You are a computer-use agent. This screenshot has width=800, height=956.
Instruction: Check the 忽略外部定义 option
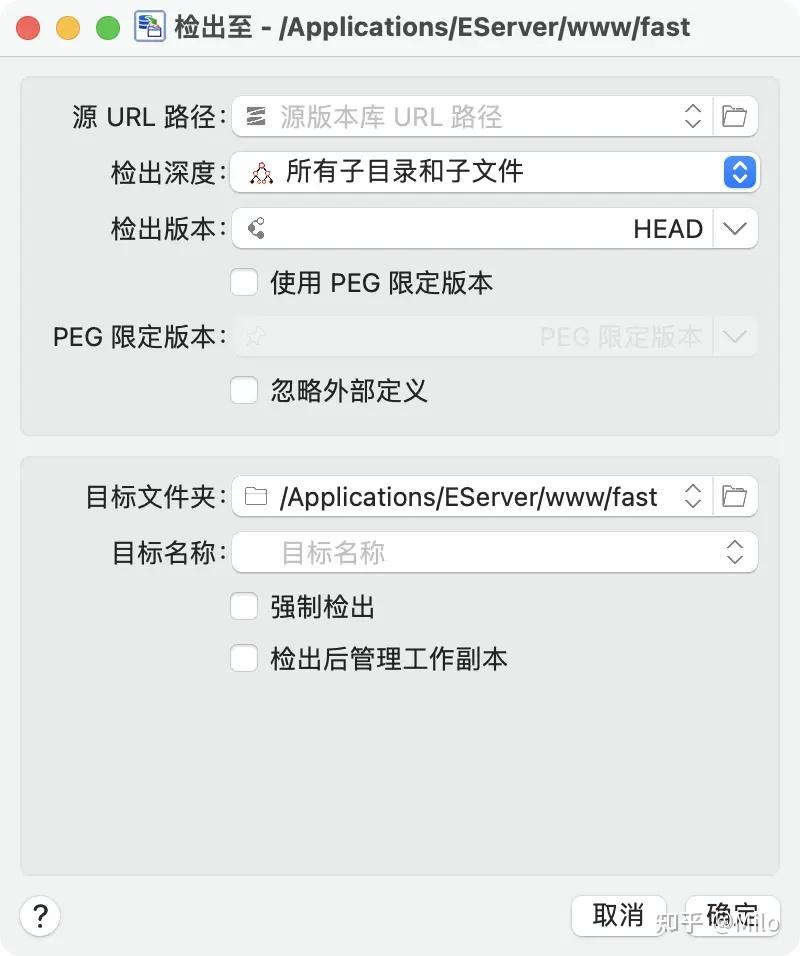243,391
